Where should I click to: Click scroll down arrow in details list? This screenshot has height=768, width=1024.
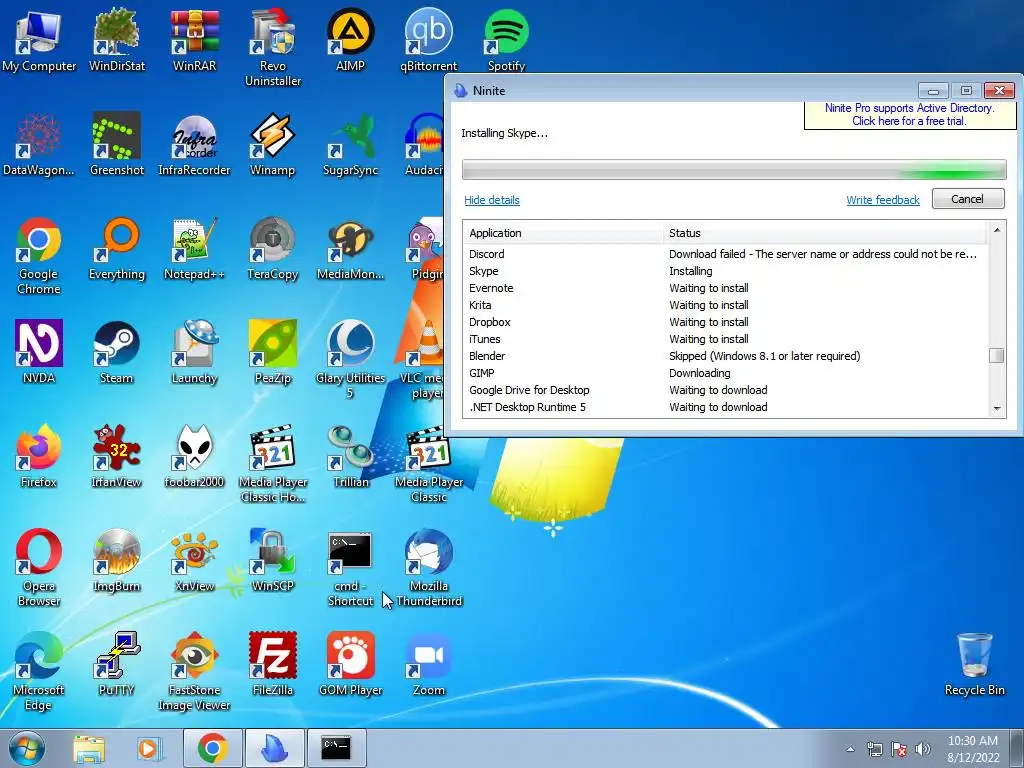click(x=997, y=408)
